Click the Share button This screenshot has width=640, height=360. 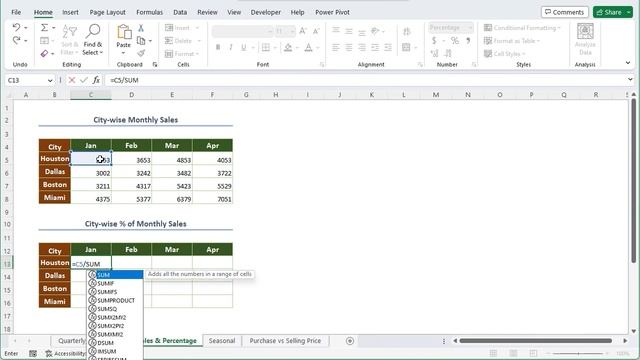coord(609,12)
